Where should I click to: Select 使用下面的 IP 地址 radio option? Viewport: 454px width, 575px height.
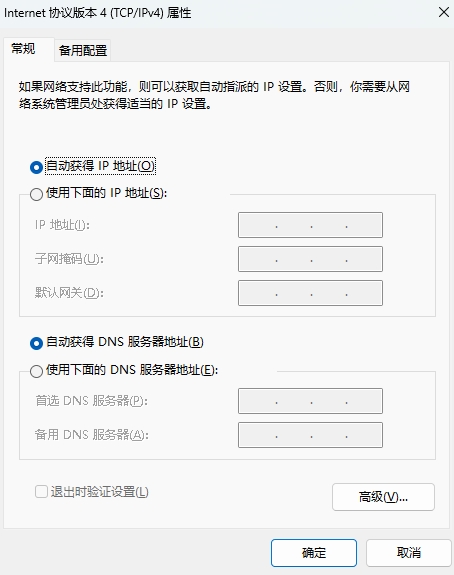tap(36, 194)
